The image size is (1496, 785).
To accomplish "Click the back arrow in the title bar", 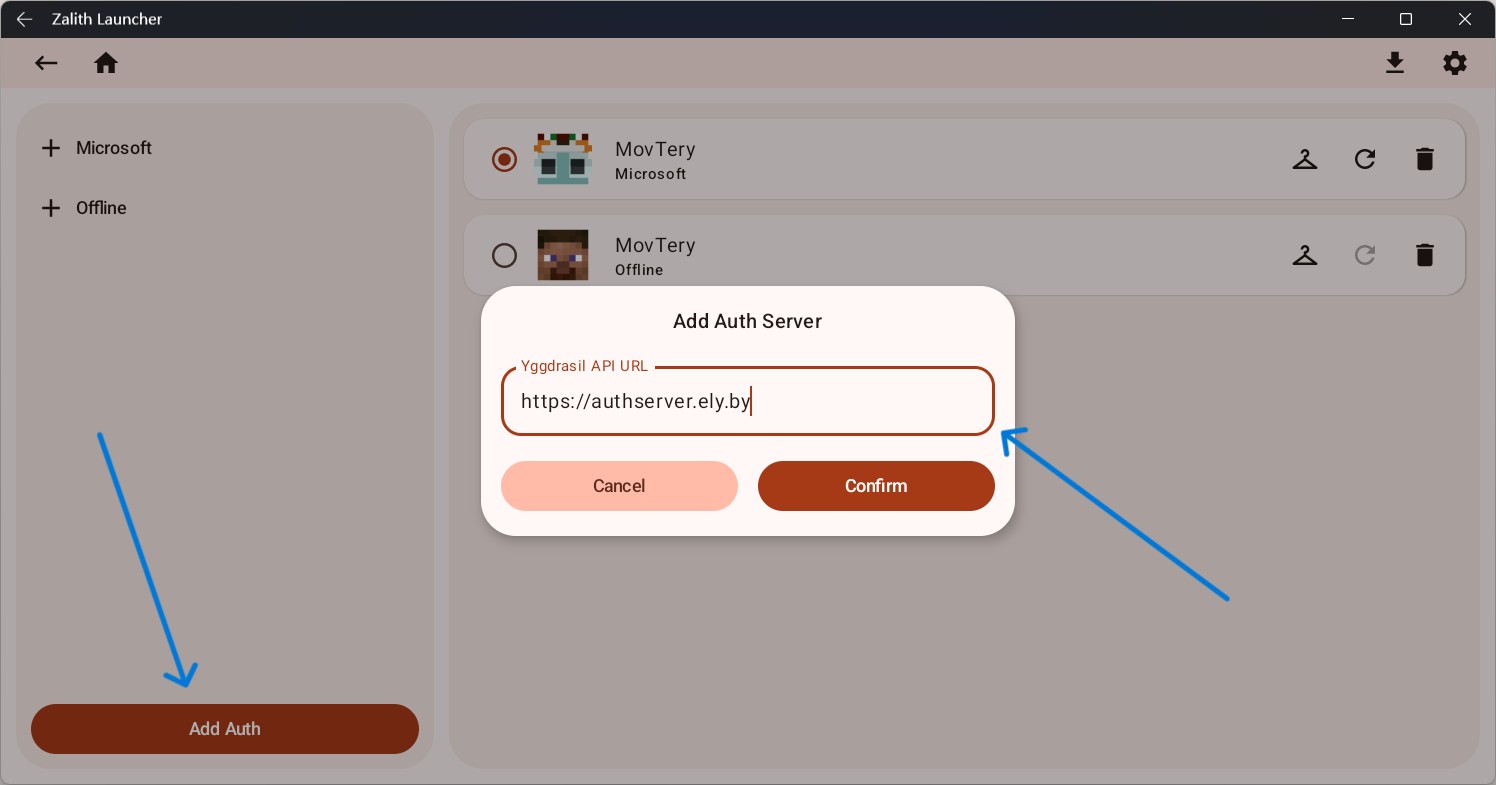I will tap(24, 18).
